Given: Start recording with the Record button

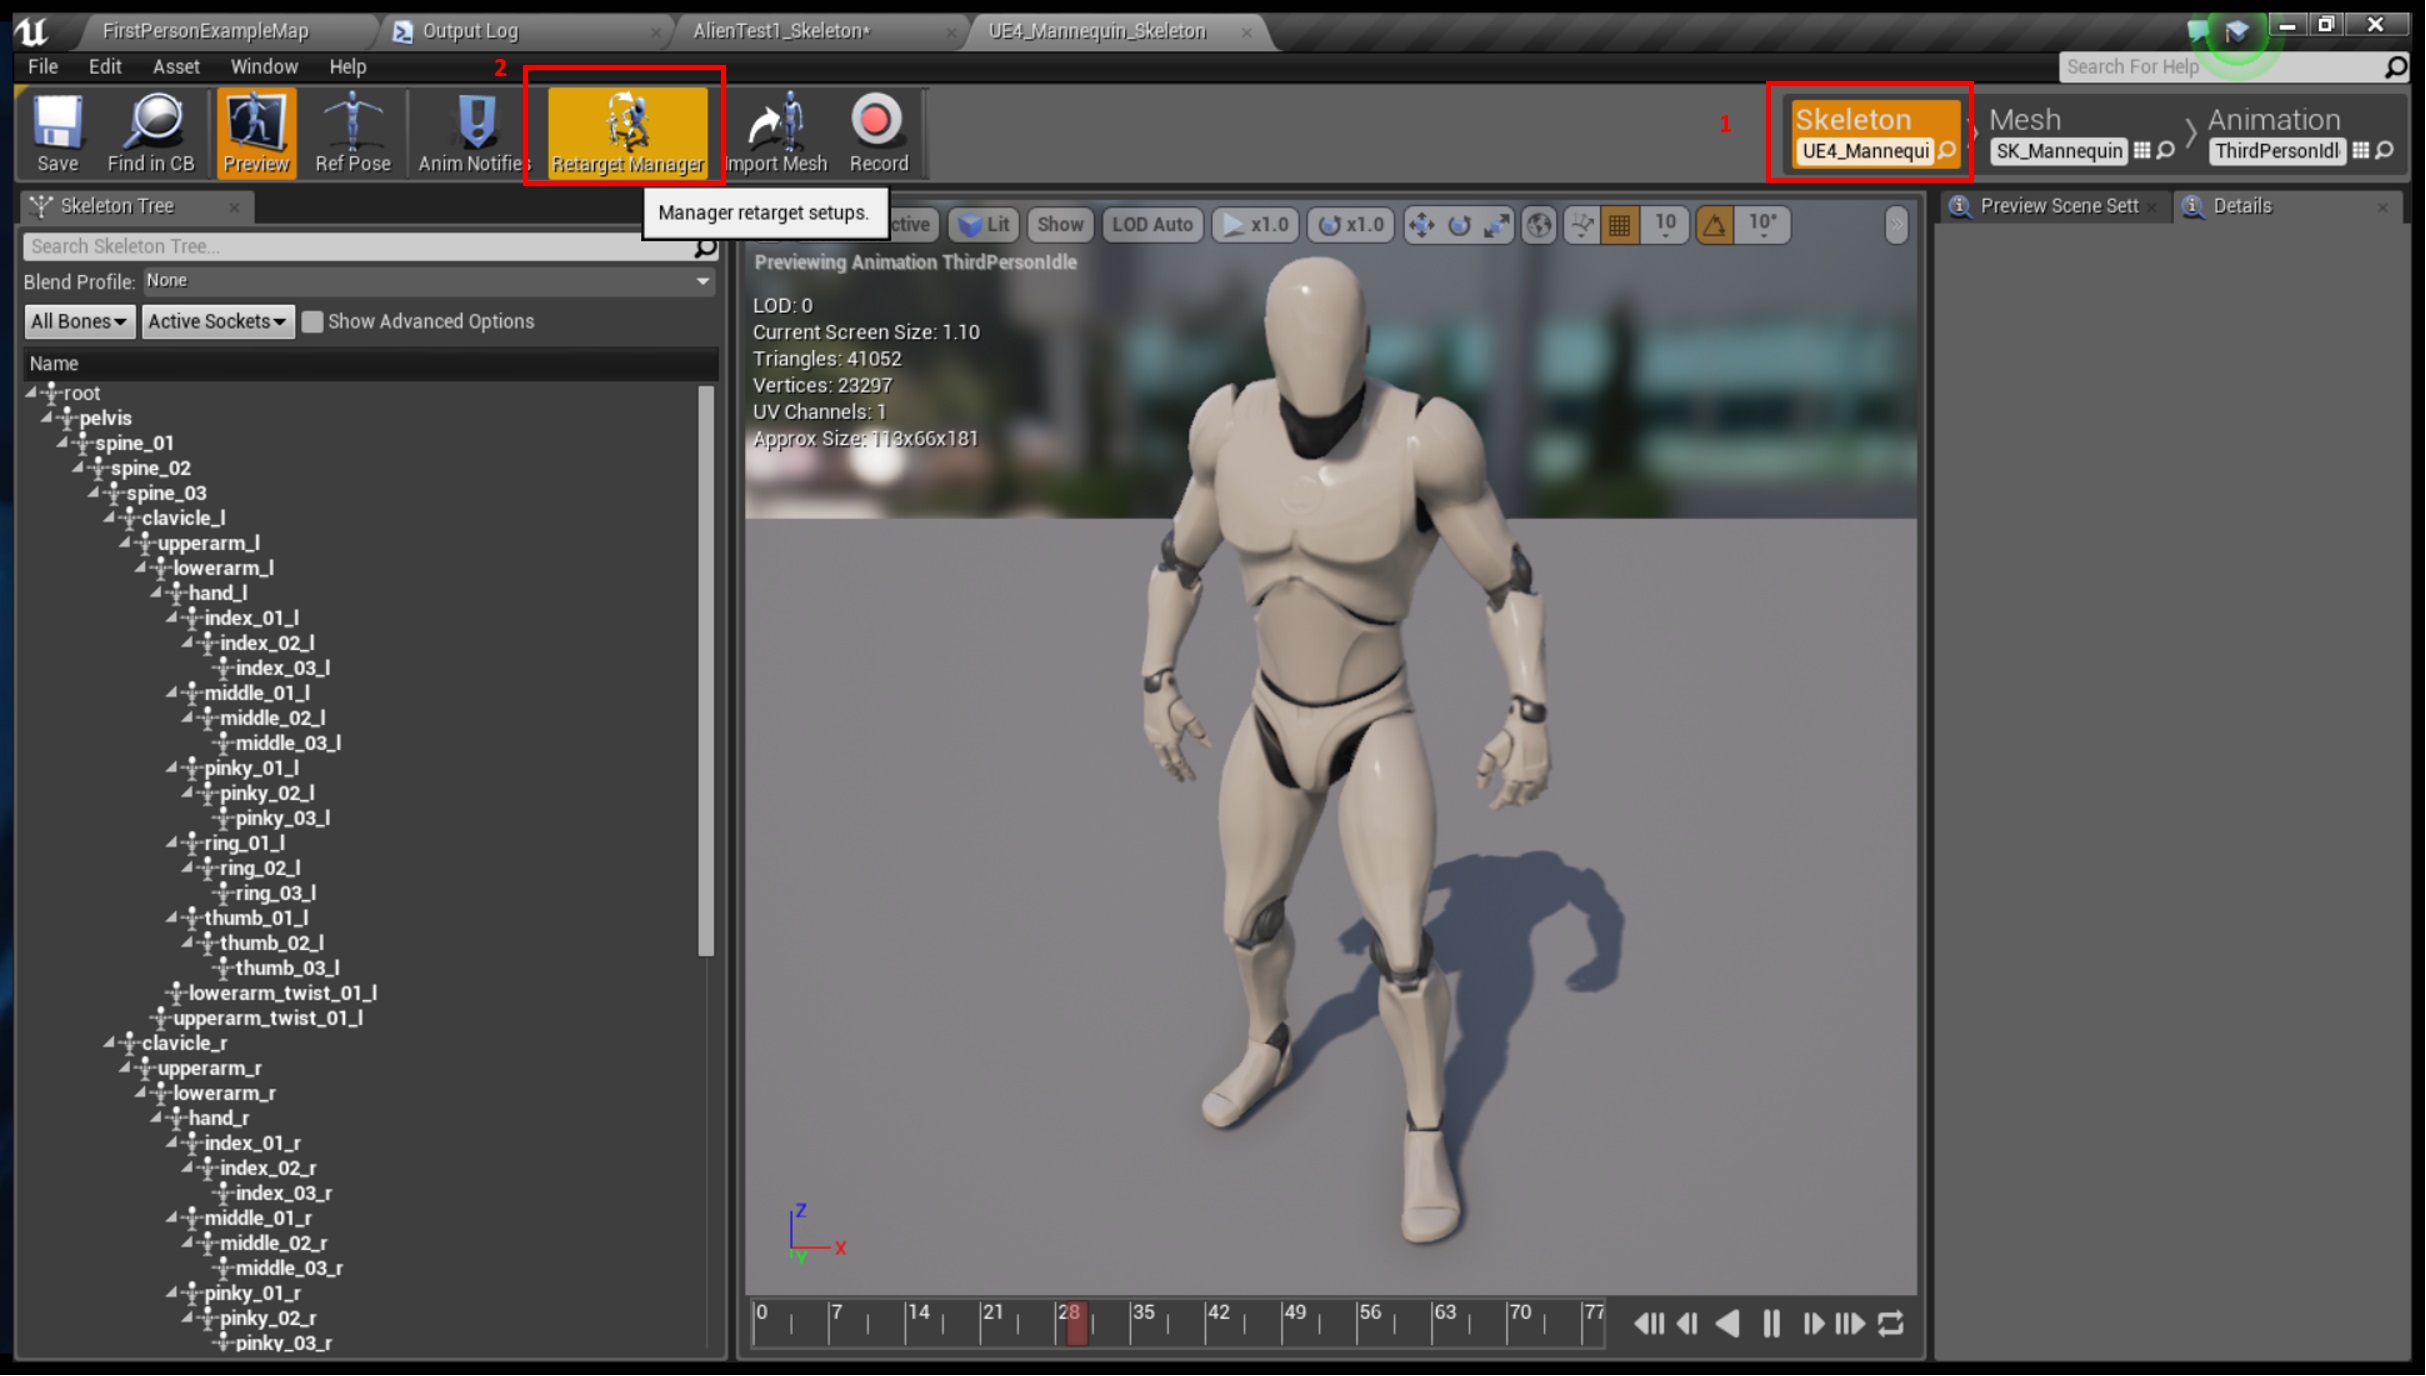Looking at the screenshot, I should (x=878, y=133).
